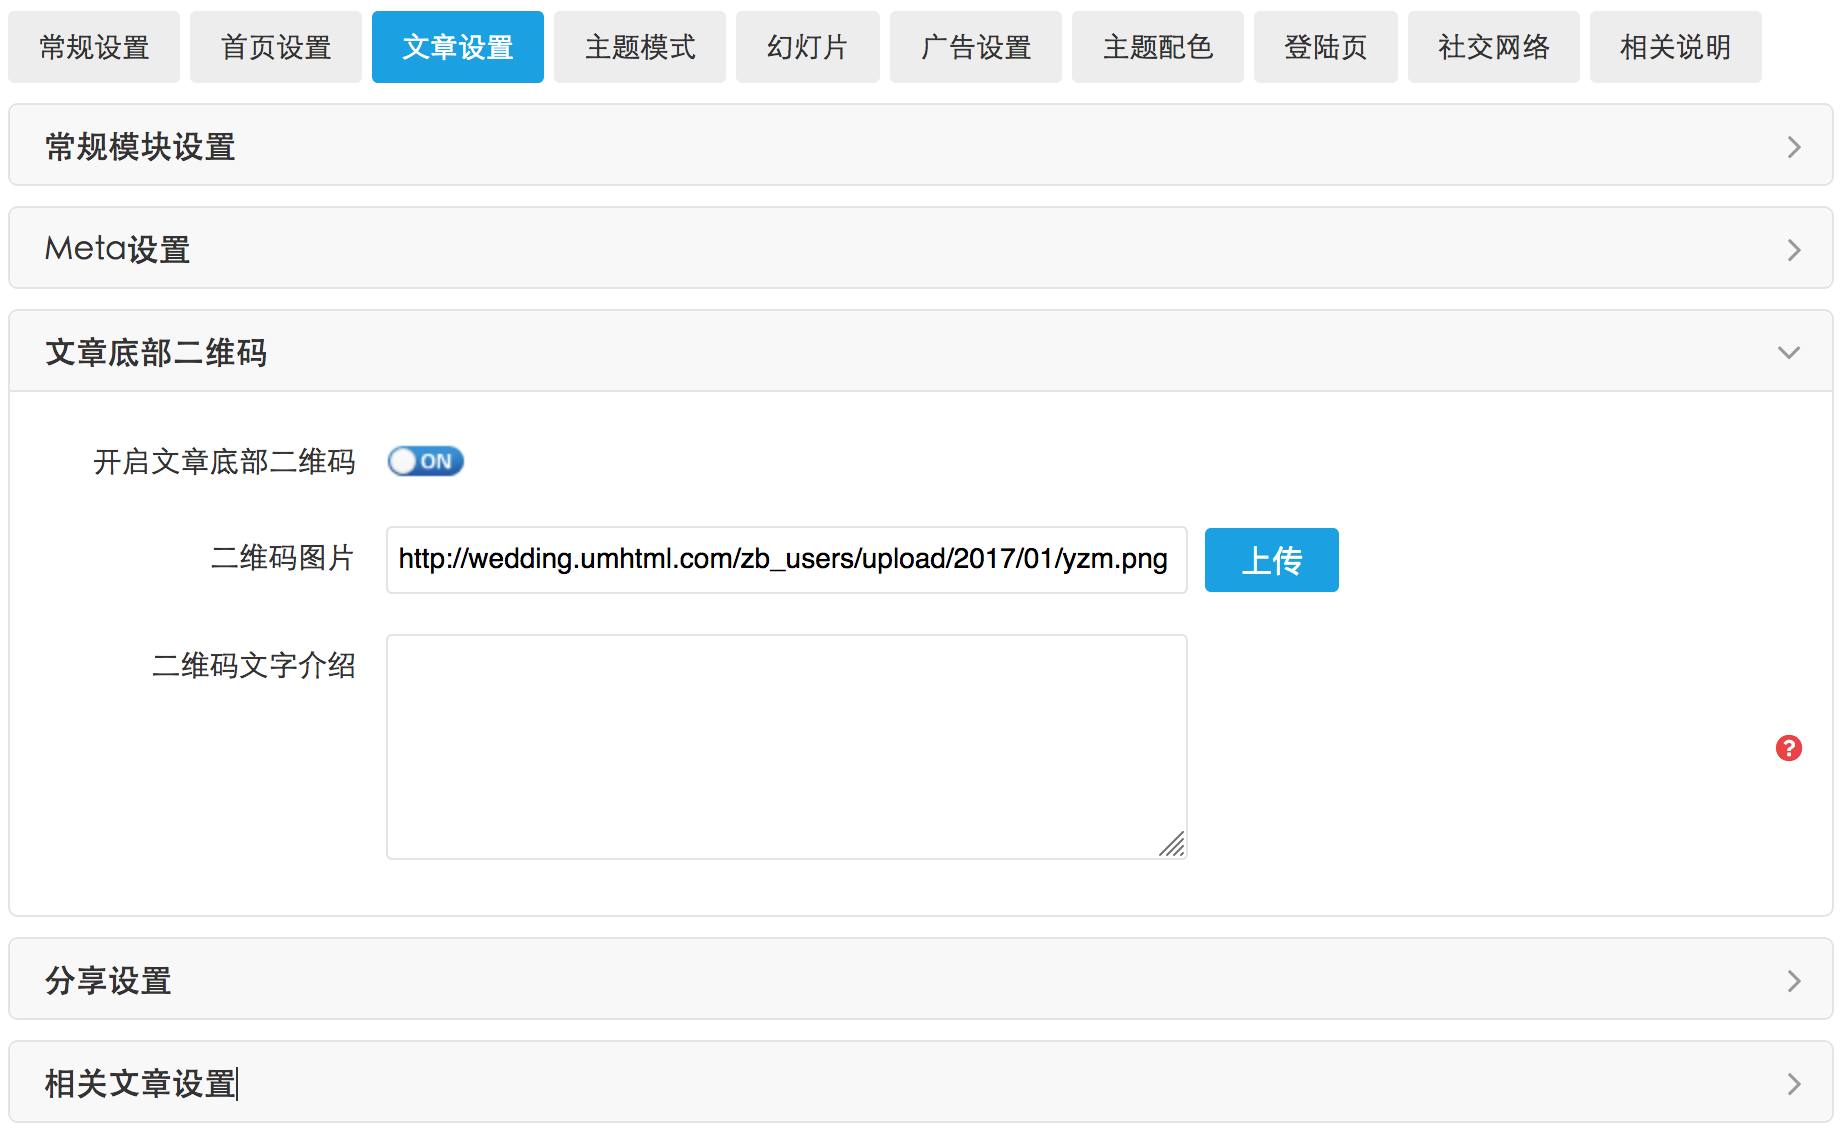Open the 首页设置 tab

[x=276, y=47]
